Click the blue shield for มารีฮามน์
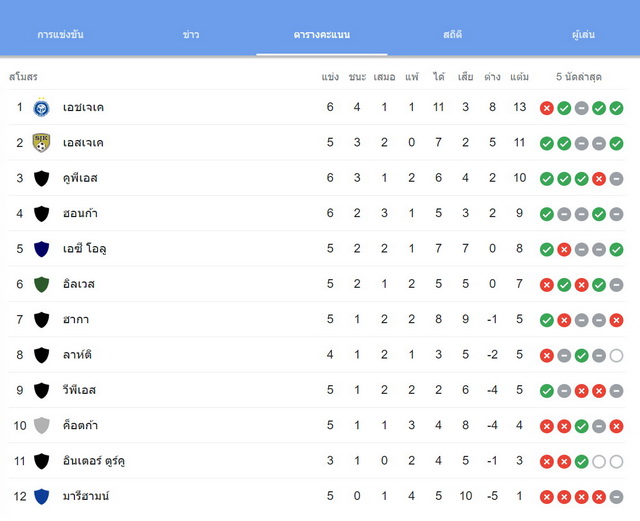The width and height of the screenshot is (640, 521). coord(41,497)
